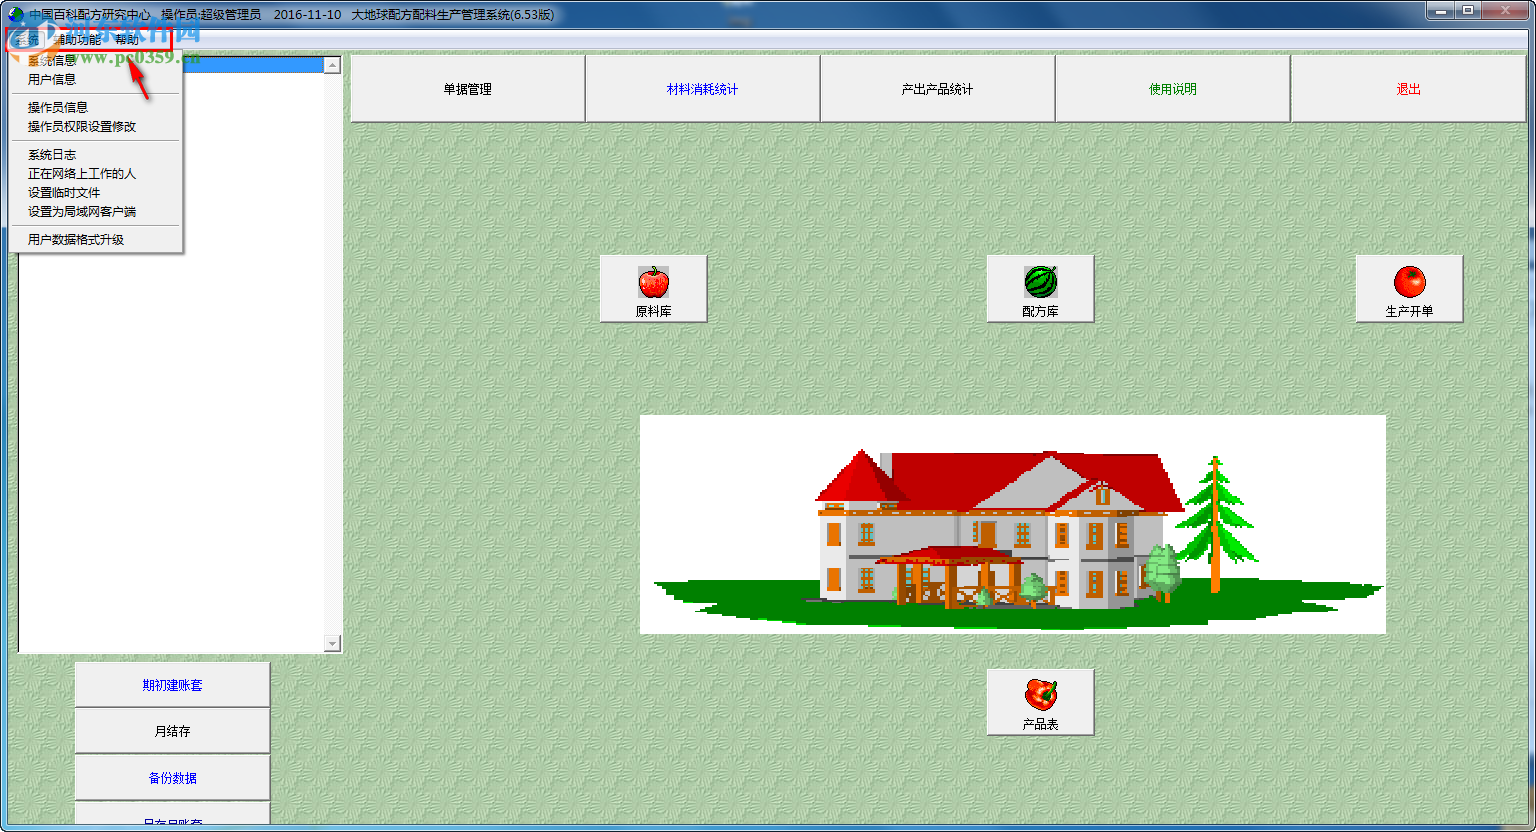Open the 配方库 watermelon icon button

[x=1040, y=289]
